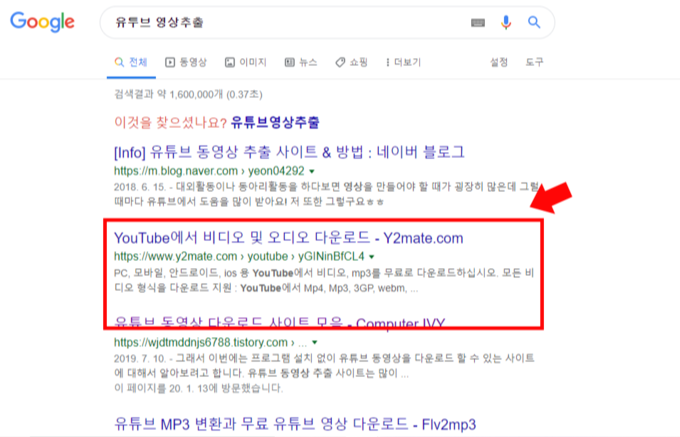This screenshot has width=680, height=437.
Task: Open the Flv2mp3 result title
Action: 295,424
